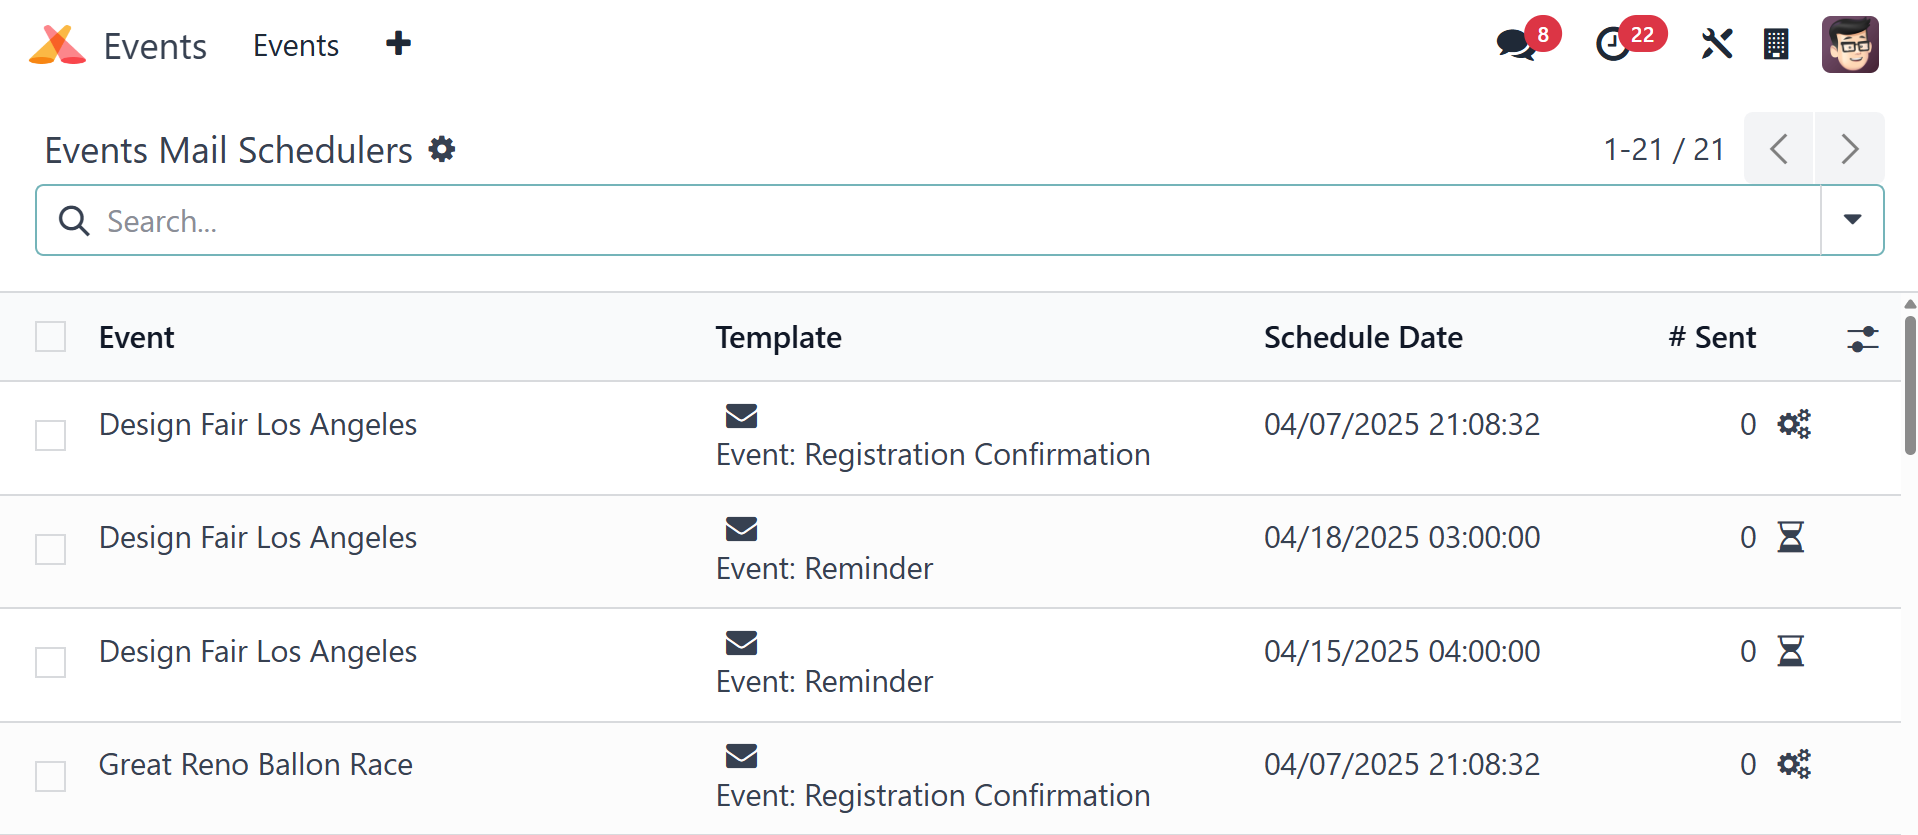Go to previous page of records
The image size is (1918, 835).
(1779, 150)
